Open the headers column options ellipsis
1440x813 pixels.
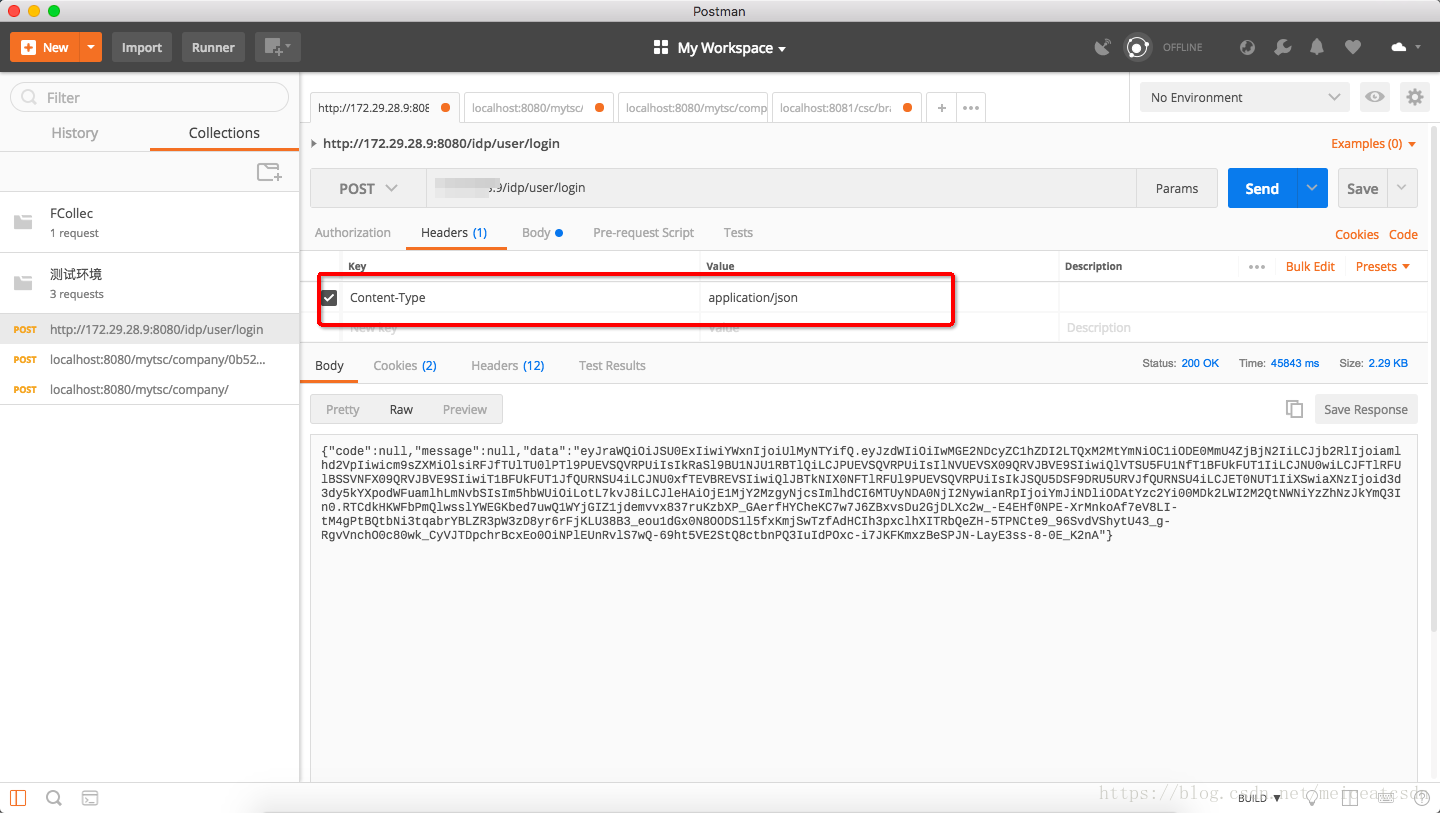coord(1257,267)
